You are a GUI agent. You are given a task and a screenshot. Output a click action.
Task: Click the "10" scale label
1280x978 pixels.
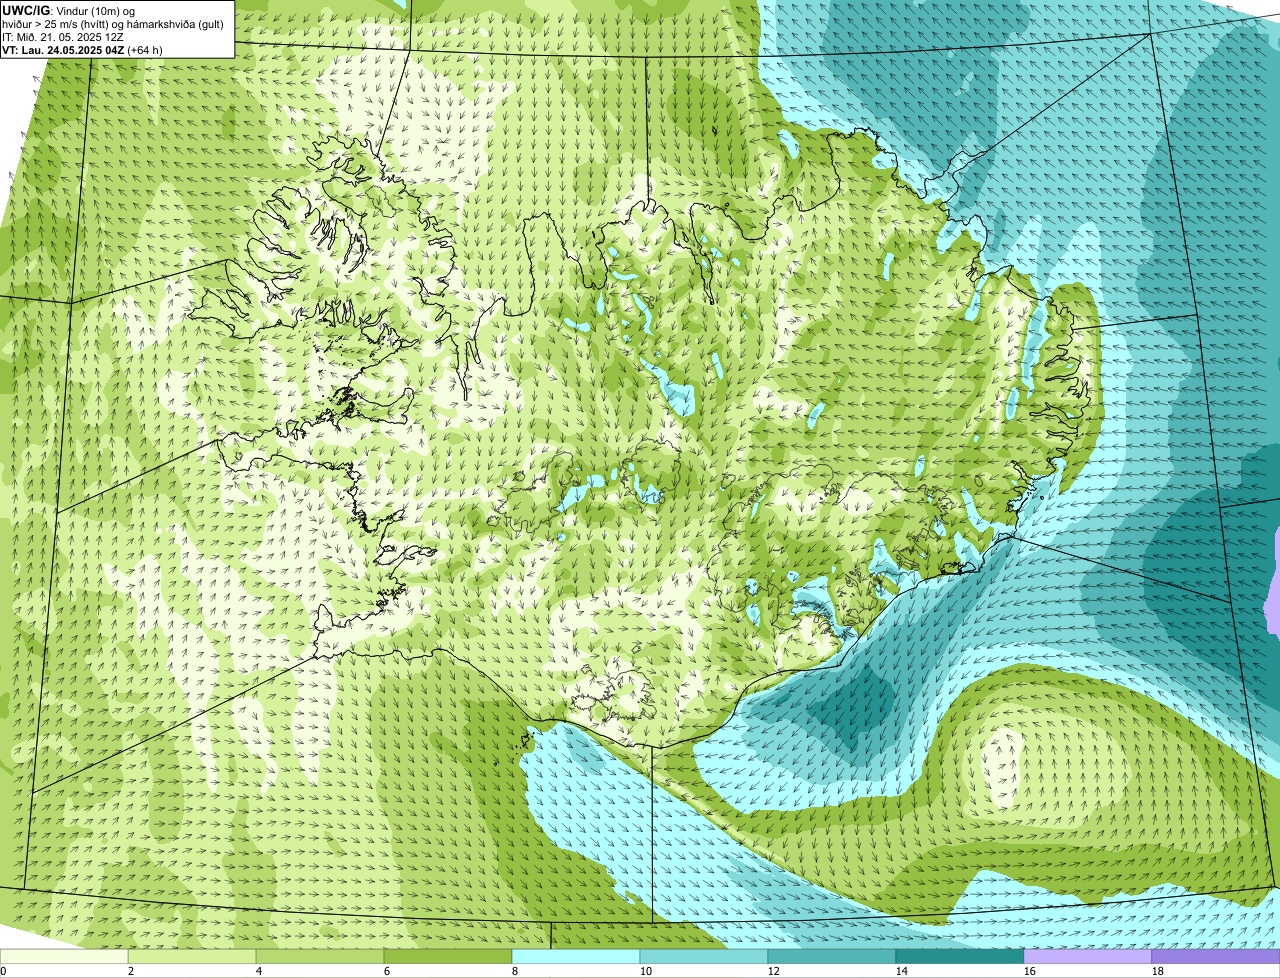[646, 971]
